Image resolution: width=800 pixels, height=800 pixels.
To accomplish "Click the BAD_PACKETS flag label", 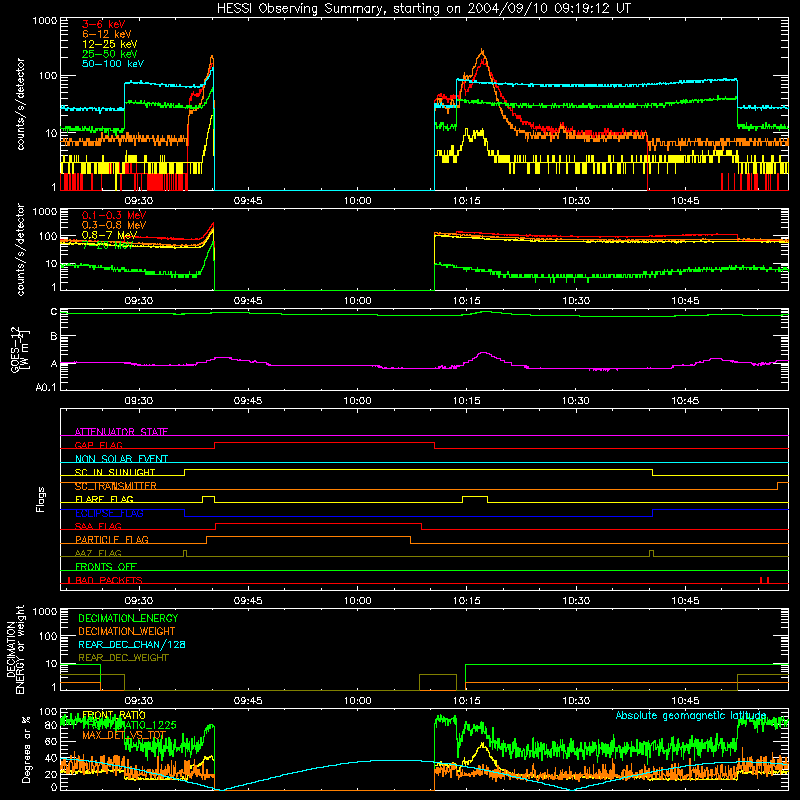I will point(109,580).
